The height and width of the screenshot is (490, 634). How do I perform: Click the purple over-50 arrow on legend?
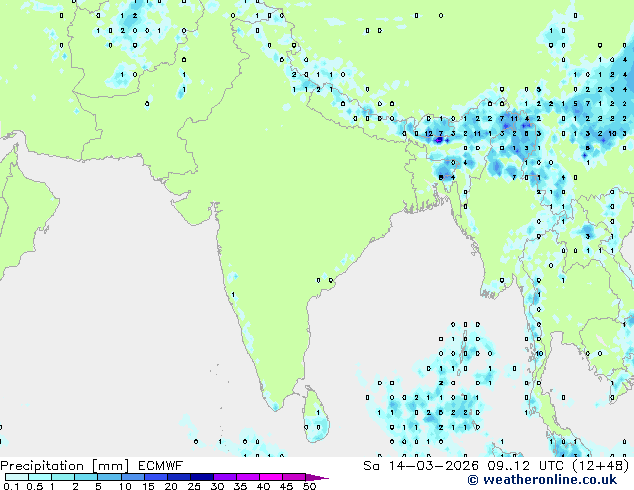pyautogui.click(x=317, y=478)
